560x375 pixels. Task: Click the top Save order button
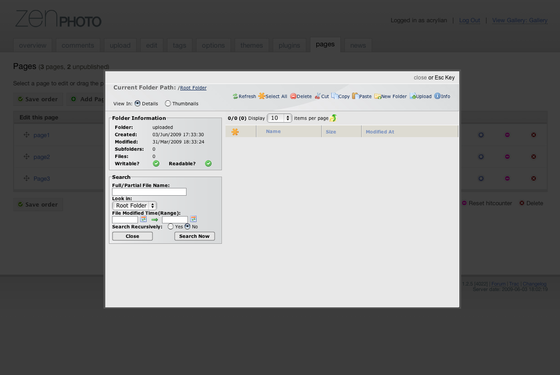tap(38, 99)
